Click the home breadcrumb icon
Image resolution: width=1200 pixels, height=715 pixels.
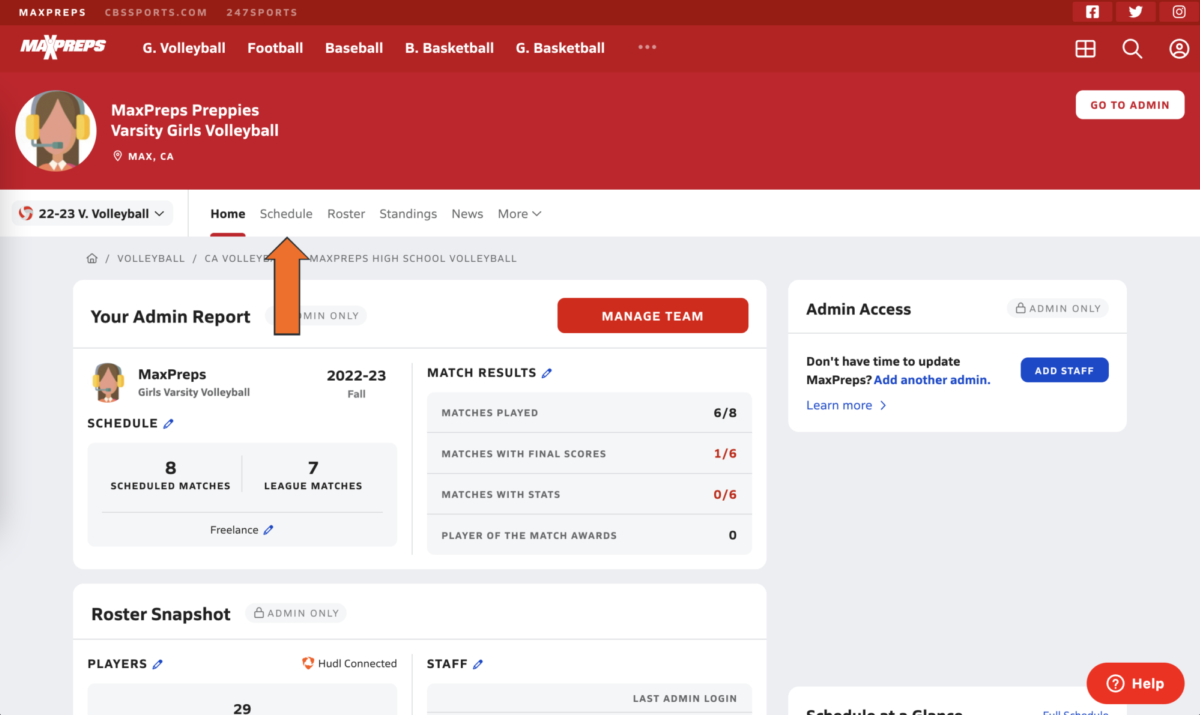[x=92, y=258]
